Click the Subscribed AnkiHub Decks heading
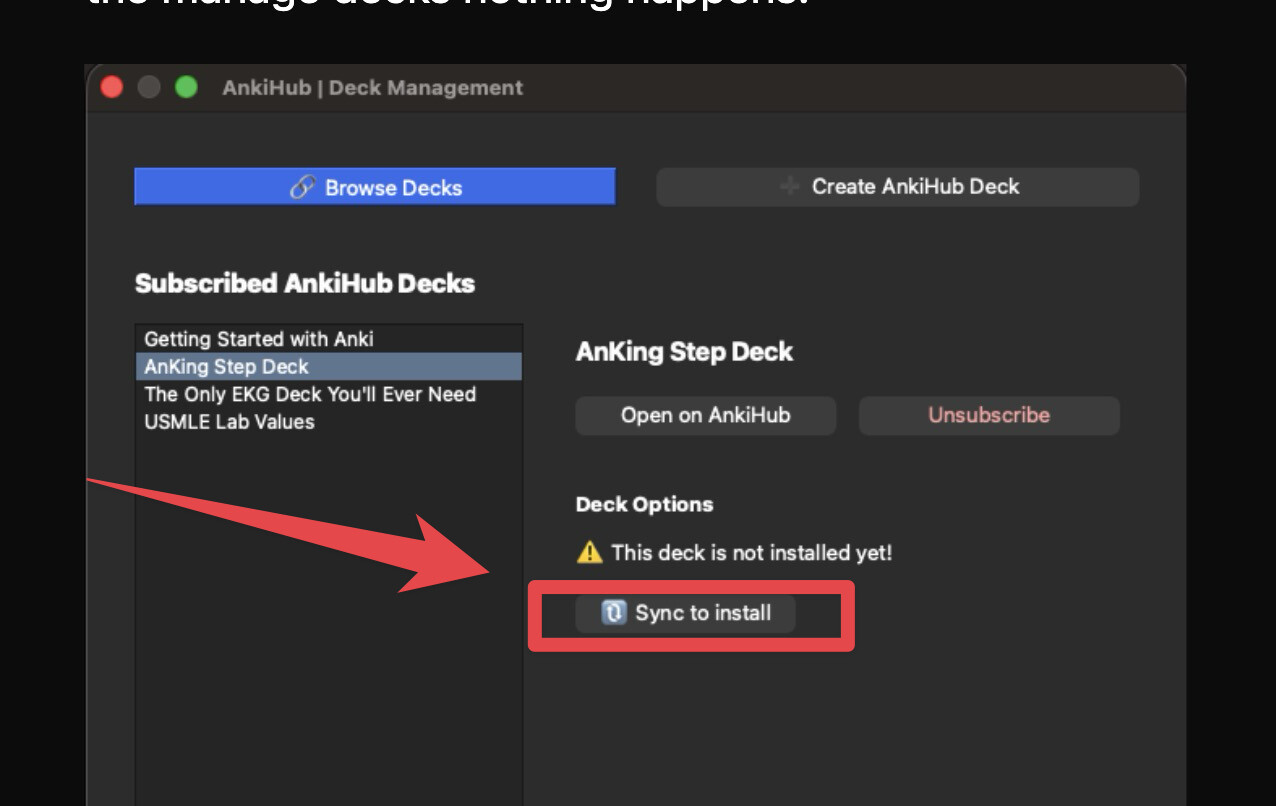Viewport: 1276px width, 806px height. [305, 283]
